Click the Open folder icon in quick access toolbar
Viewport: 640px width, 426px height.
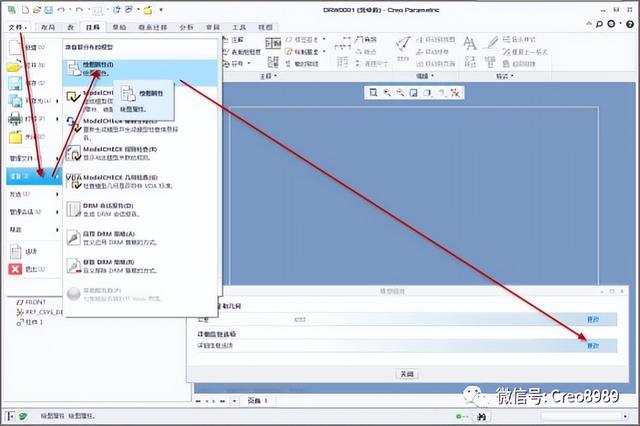coord(37,9)
